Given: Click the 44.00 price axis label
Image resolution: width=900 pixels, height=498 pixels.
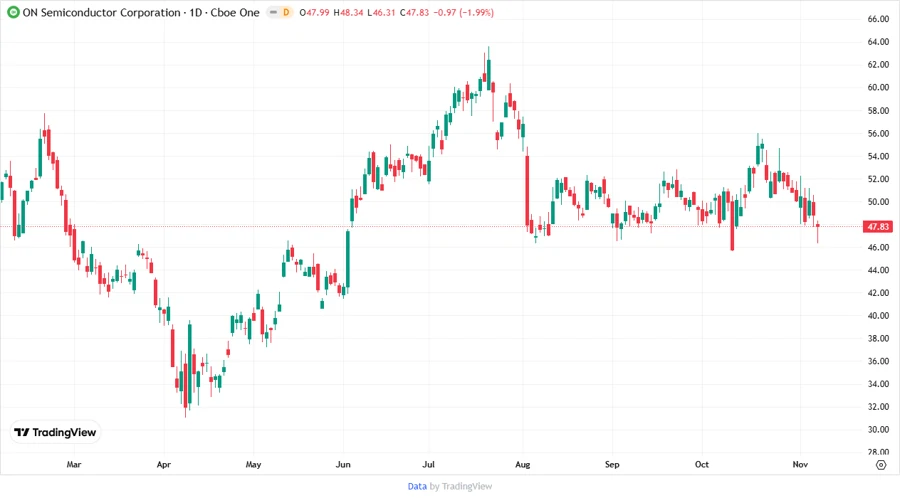Looking at the screenshot, I should pos(878,270).
